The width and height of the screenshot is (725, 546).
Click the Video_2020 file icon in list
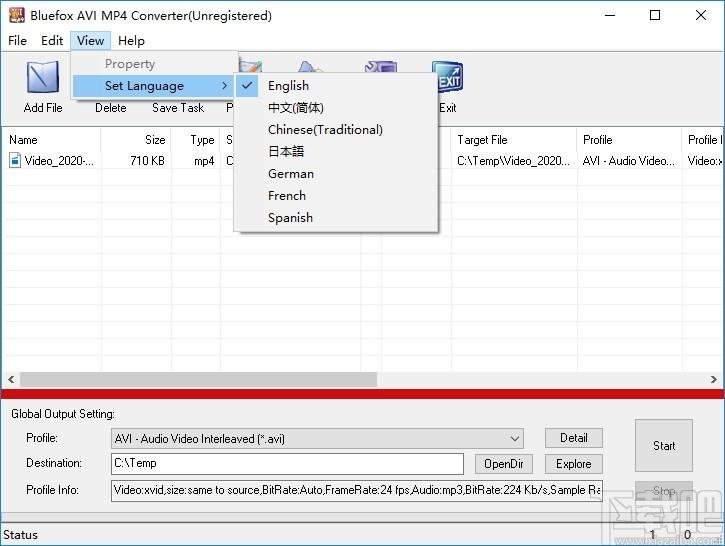(x=15, y=160)
